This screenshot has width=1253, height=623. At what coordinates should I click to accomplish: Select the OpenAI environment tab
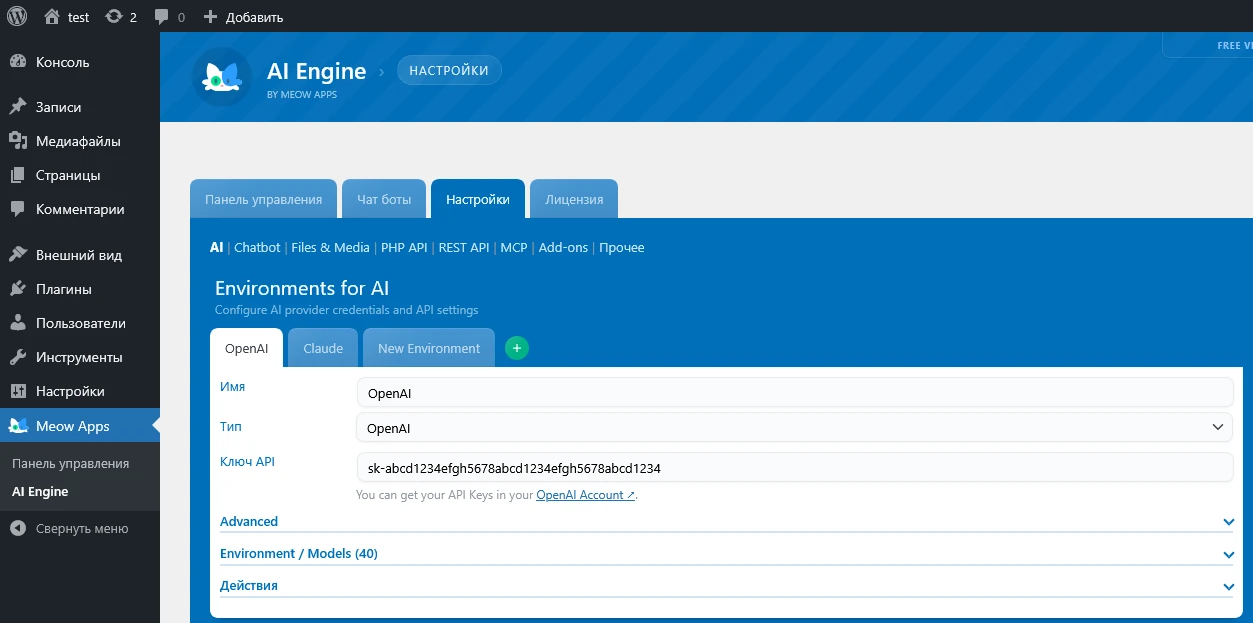tap(247, 348)
